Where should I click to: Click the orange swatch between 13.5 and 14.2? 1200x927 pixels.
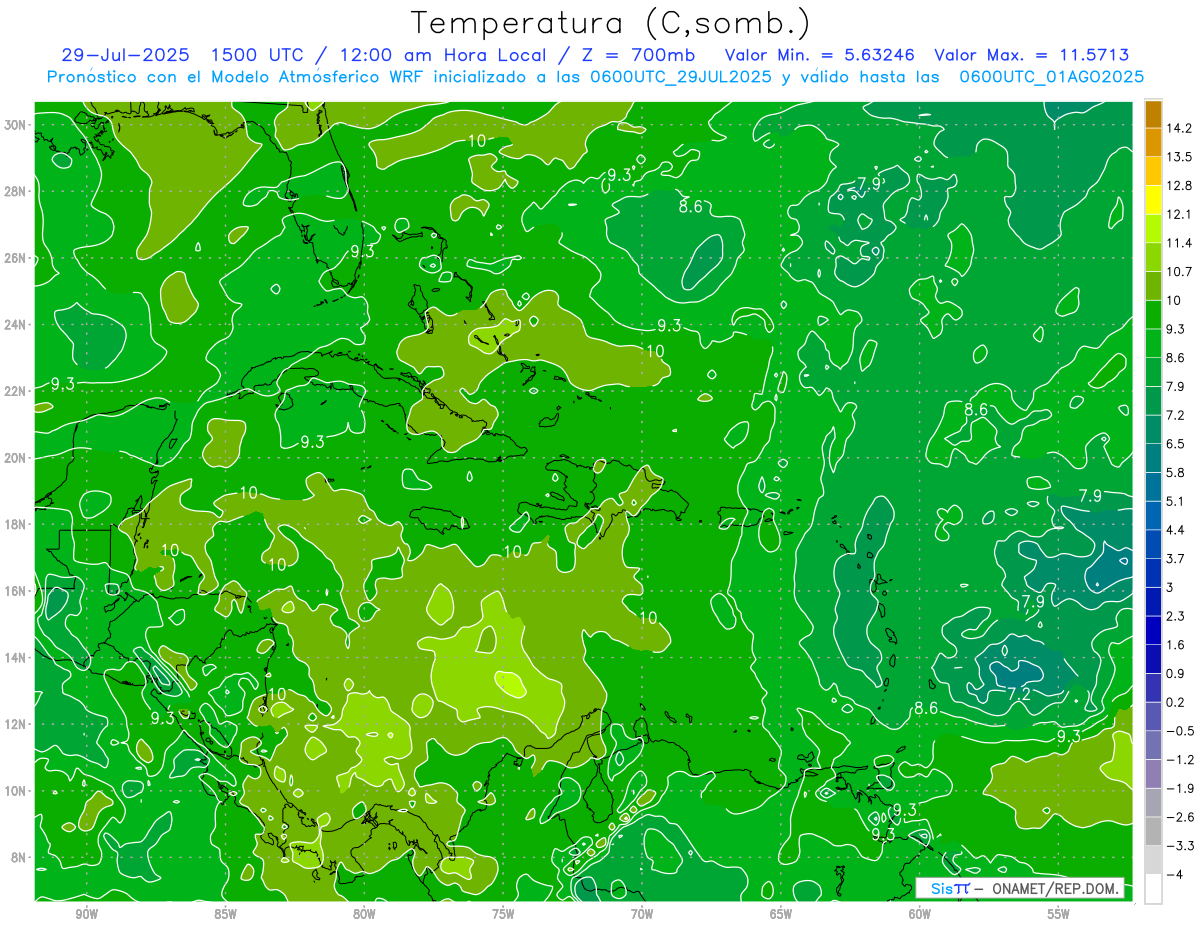[1153, 142]
